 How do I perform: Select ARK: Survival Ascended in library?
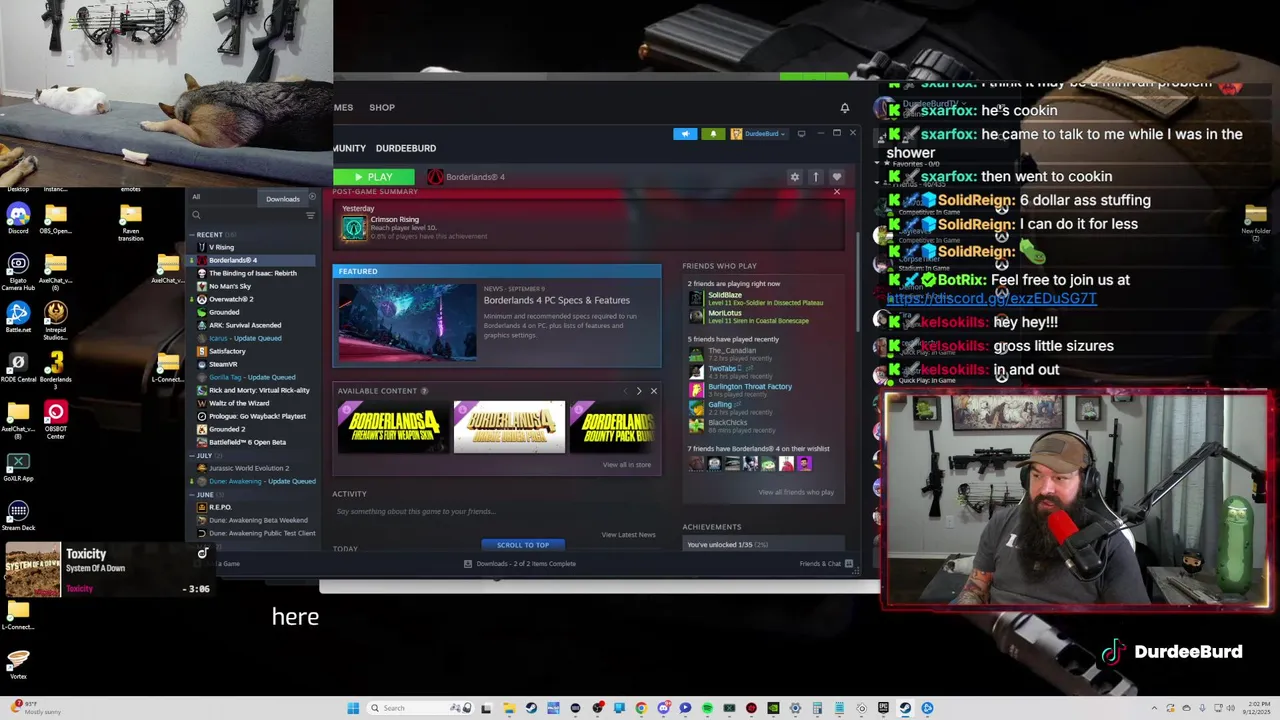point(245,325)
